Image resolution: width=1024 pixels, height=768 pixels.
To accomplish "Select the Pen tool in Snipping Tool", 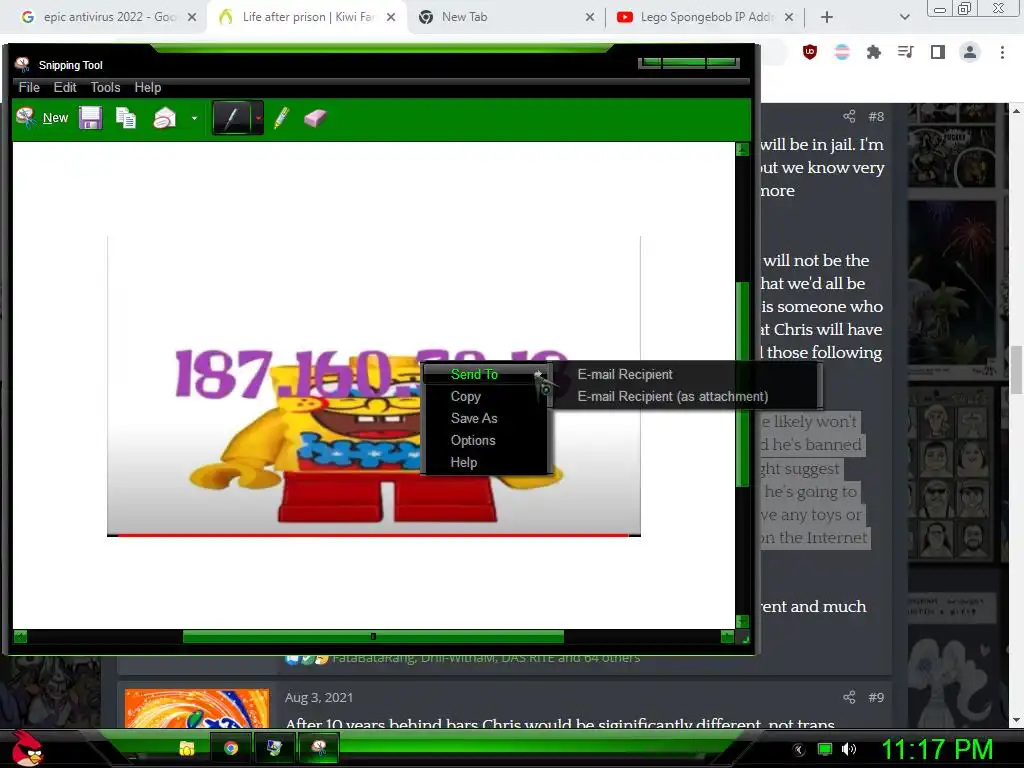I will click(x=232, y=118).
